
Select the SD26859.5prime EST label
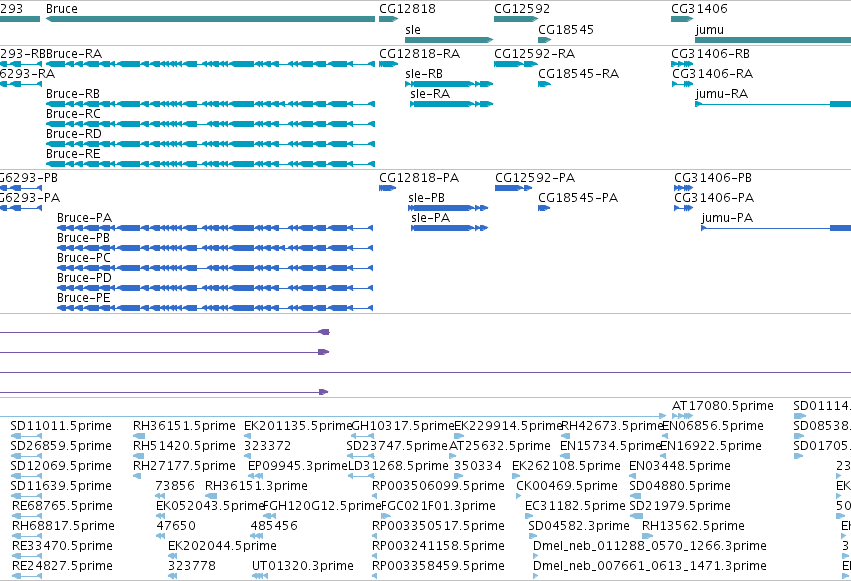pos(61,446)
